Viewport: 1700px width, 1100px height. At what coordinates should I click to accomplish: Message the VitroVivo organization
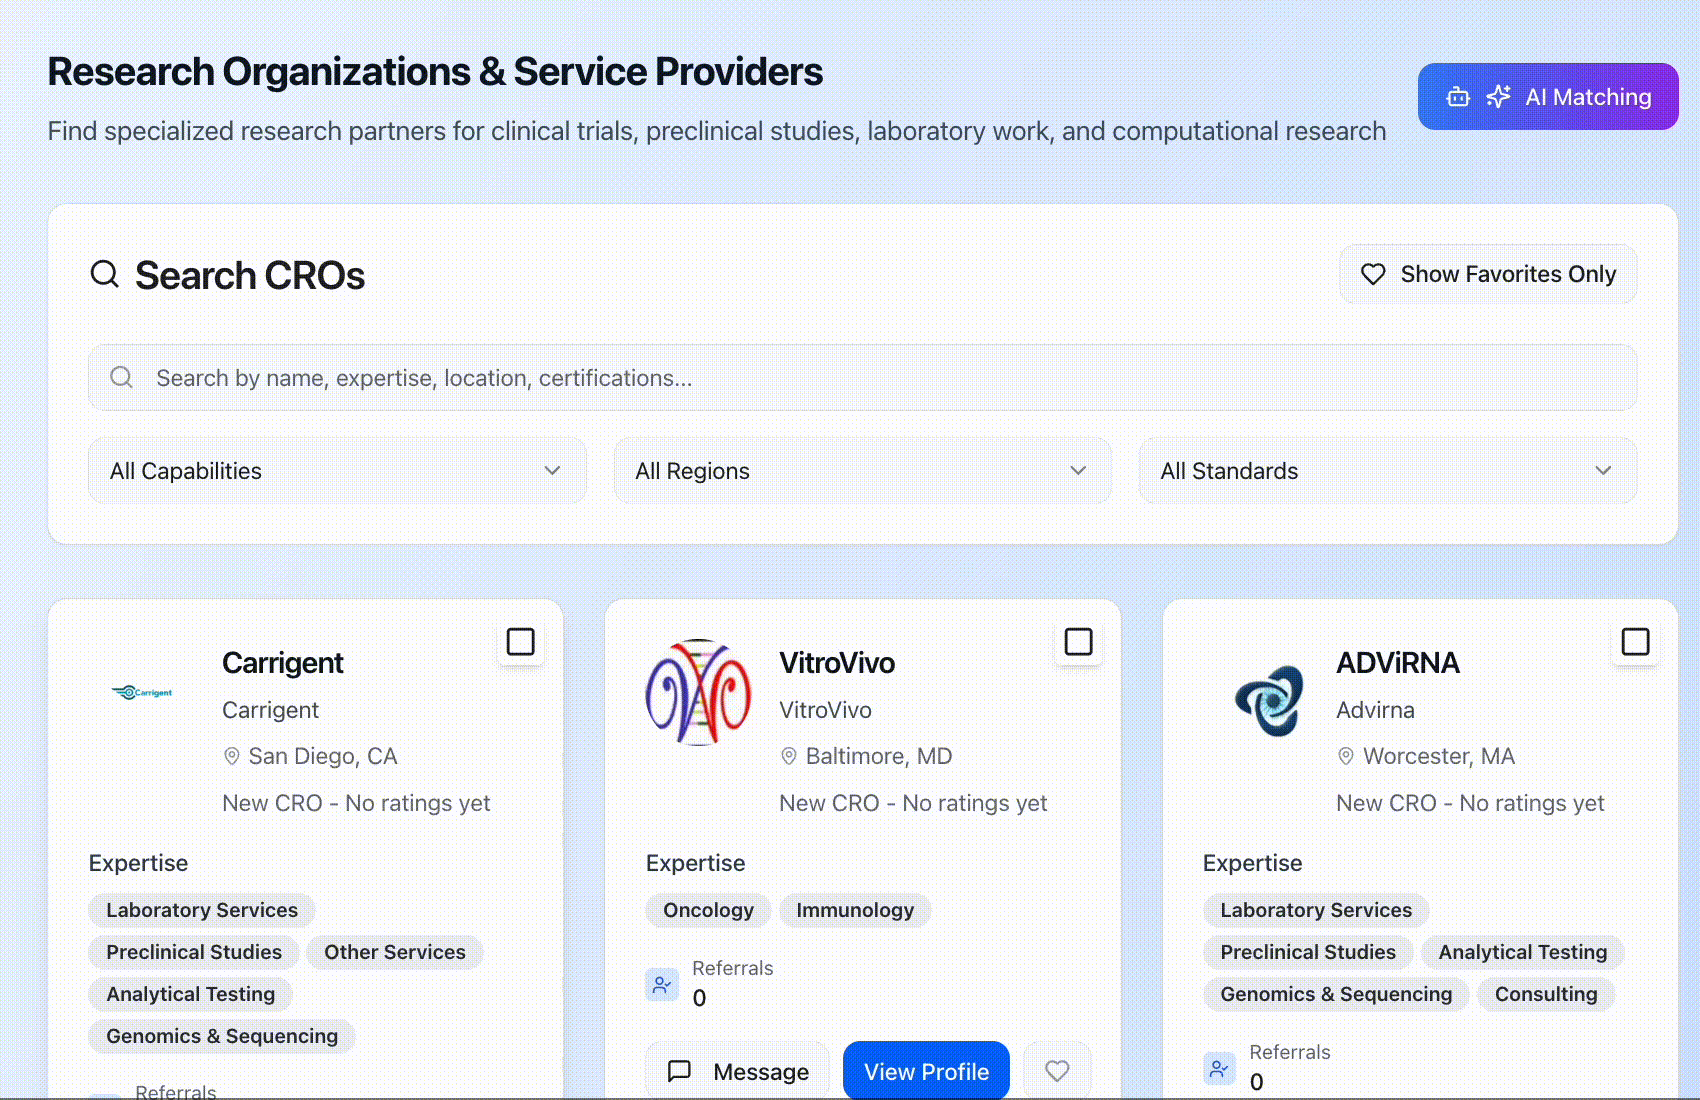[x=738, y=1071]
